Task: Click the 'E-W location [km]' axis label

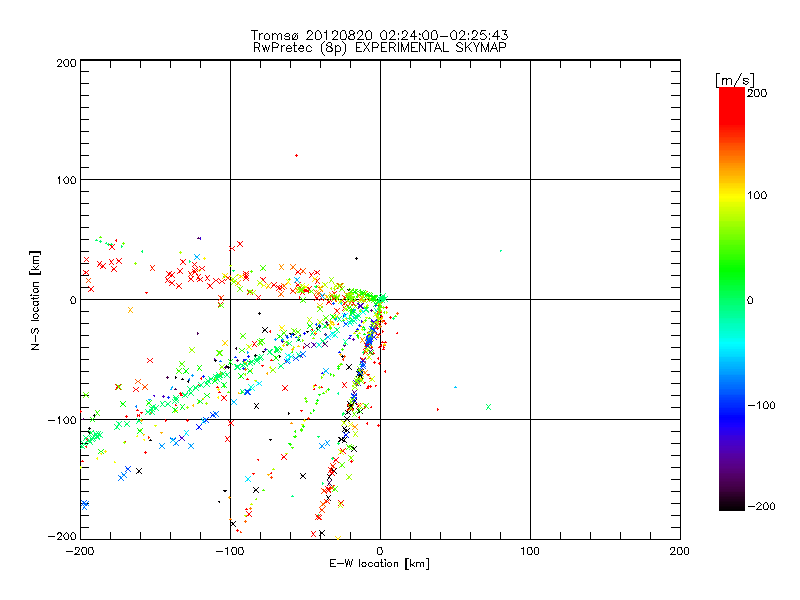Action: click(379, 563)
